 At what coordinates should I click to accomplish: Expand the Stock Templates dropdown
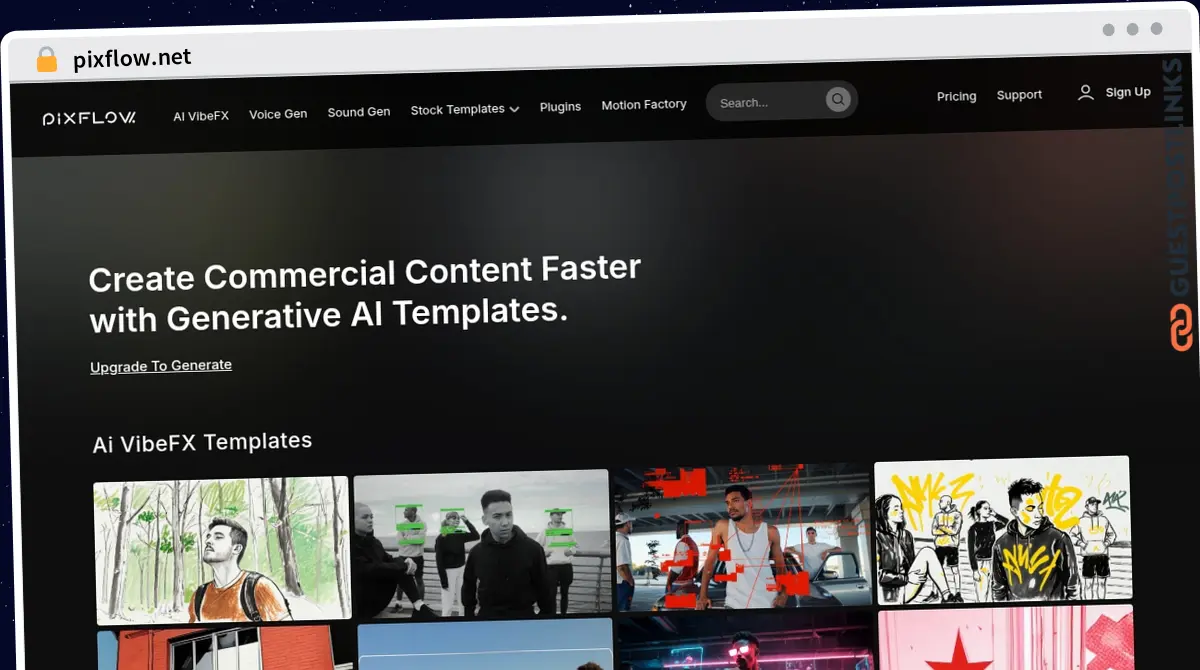(x=465, y=109)
